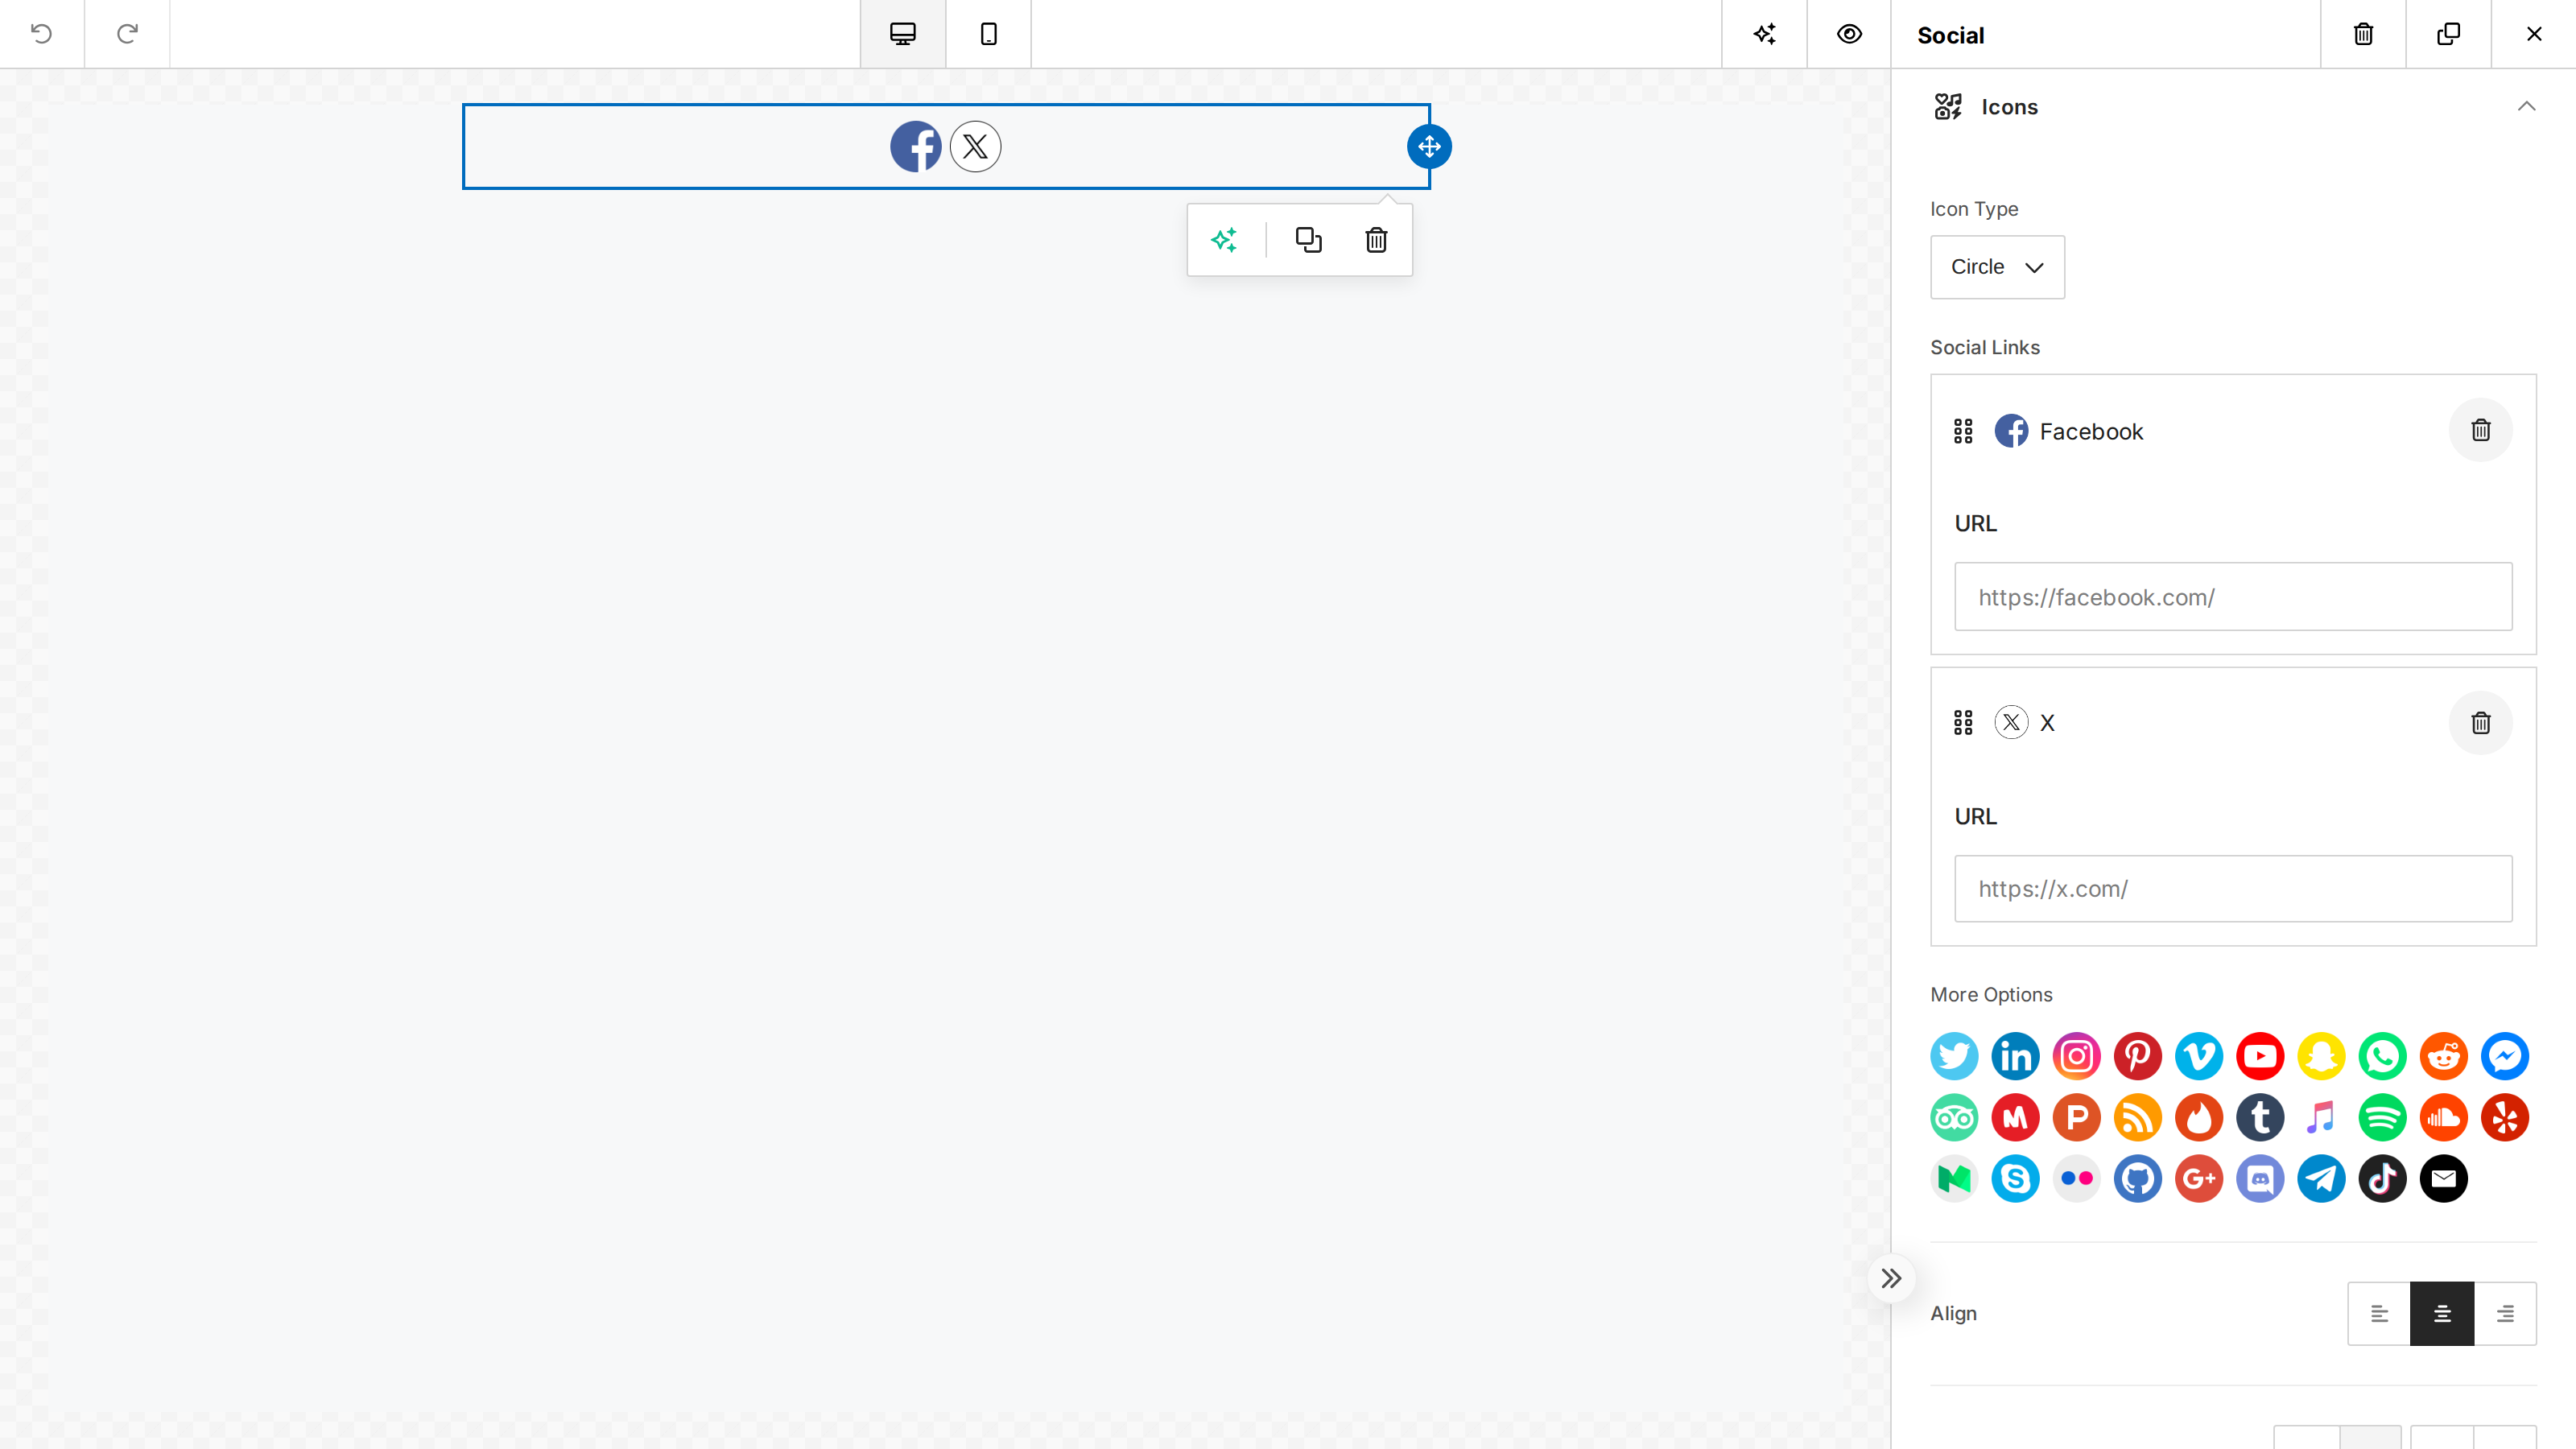
Task: Click the X icon on the canvas
Action: click(x=975, y=146)
